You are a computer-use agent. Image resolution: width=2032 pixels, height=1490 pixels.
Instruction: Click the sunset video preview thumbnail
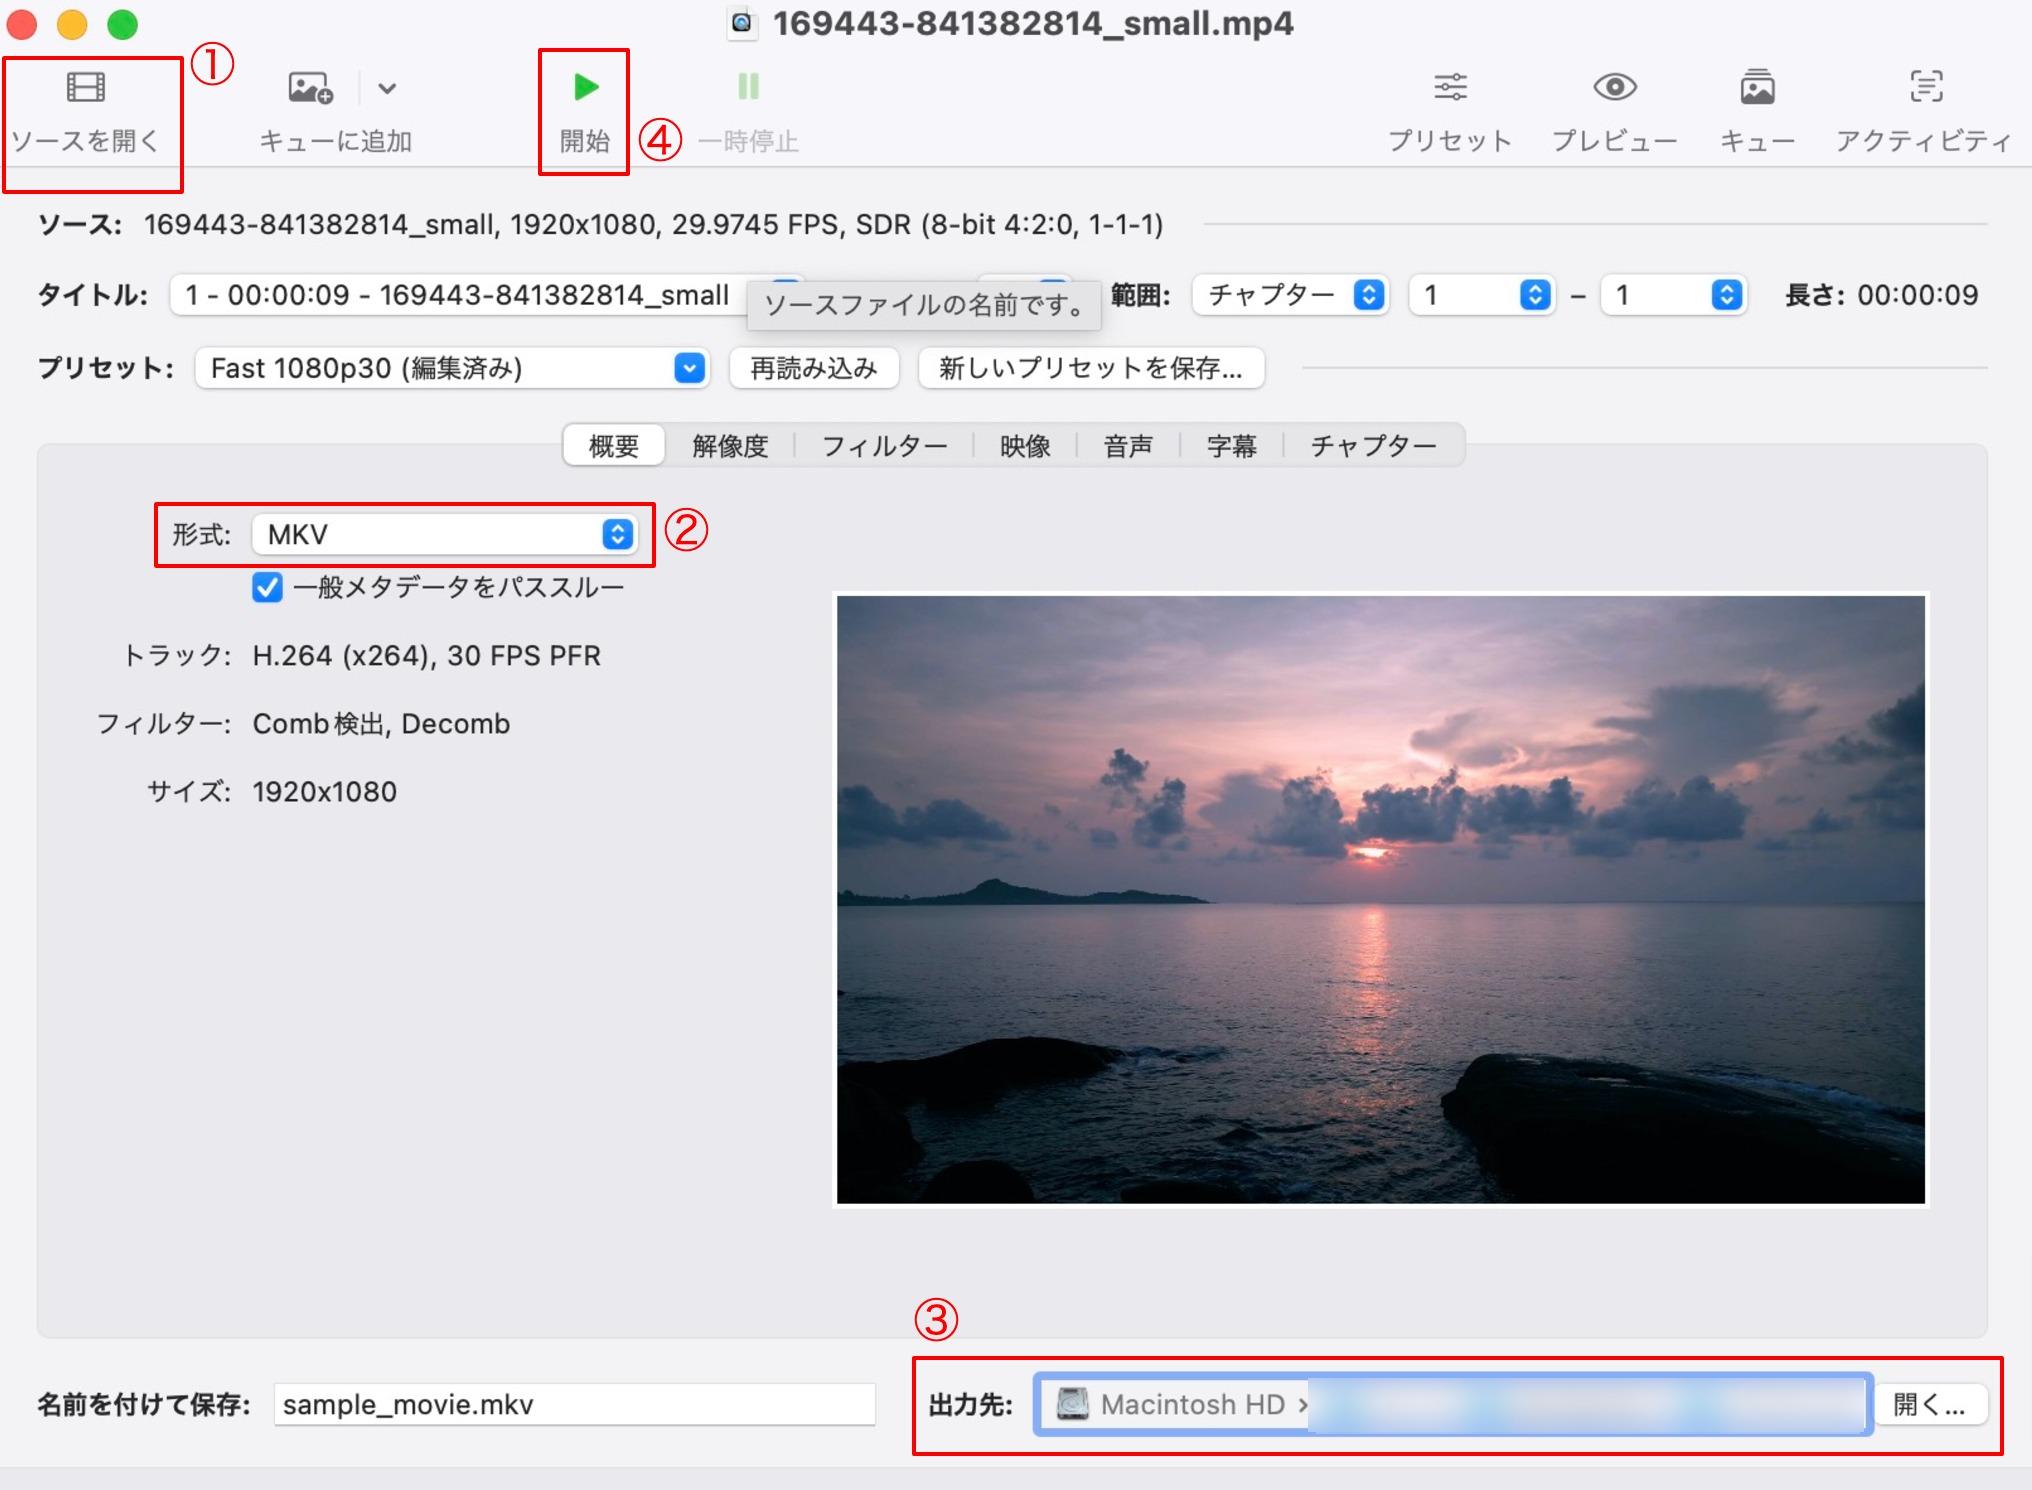pyautogui.click(x=1380, y=899)
